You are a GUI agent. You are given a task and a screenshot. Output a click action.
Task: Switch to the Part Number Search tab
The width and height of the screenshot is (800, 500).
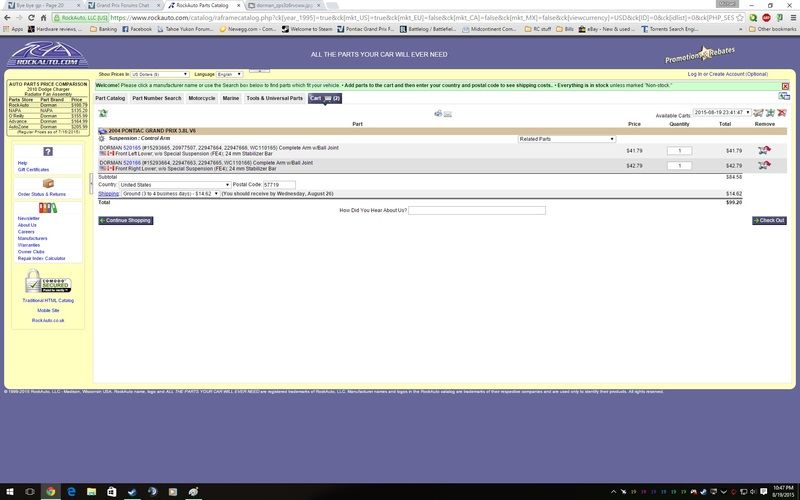157,98
